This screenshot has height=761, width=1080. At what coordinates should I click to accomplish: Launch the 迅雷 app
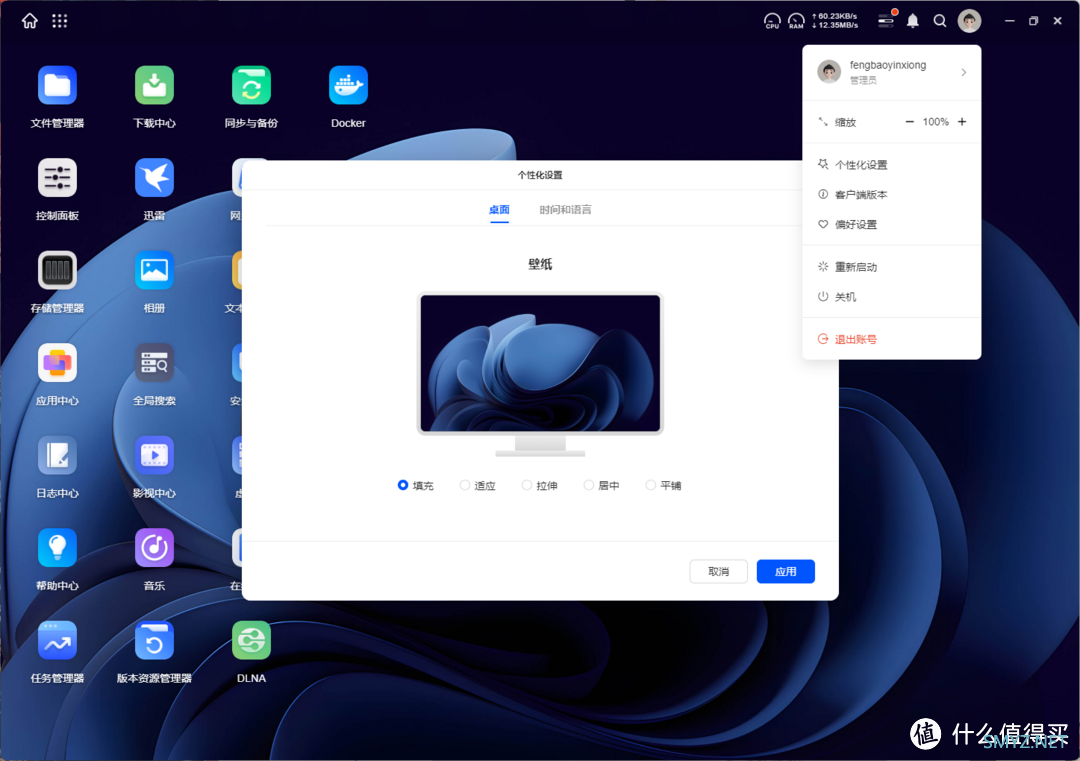pyautogui.click(x=154, y=178)
